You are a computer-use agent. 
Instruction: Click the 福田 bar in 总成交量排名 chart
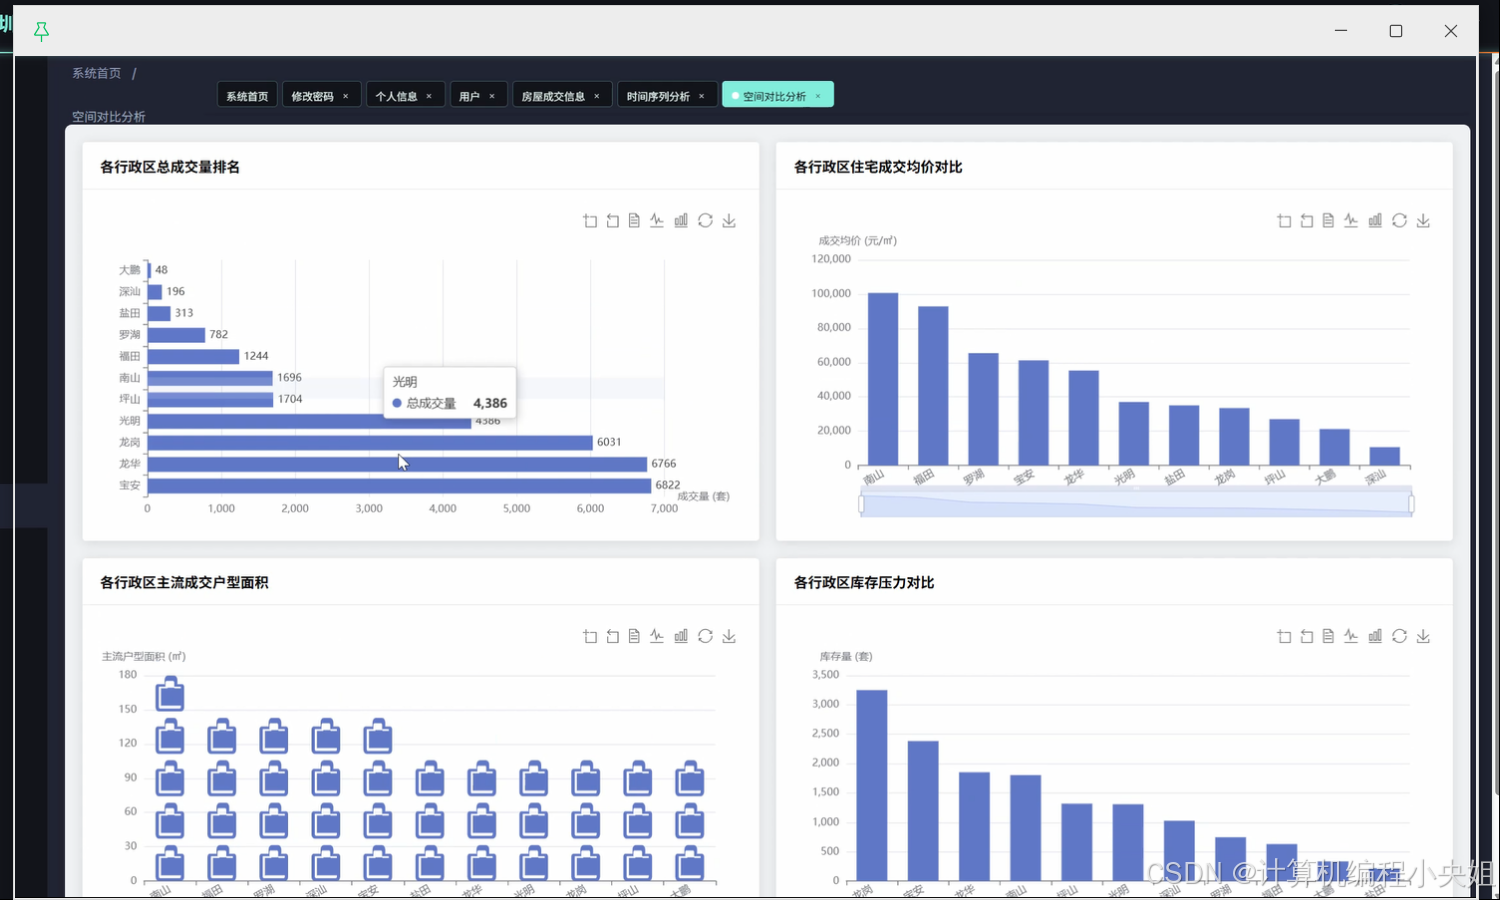[194, 356]
